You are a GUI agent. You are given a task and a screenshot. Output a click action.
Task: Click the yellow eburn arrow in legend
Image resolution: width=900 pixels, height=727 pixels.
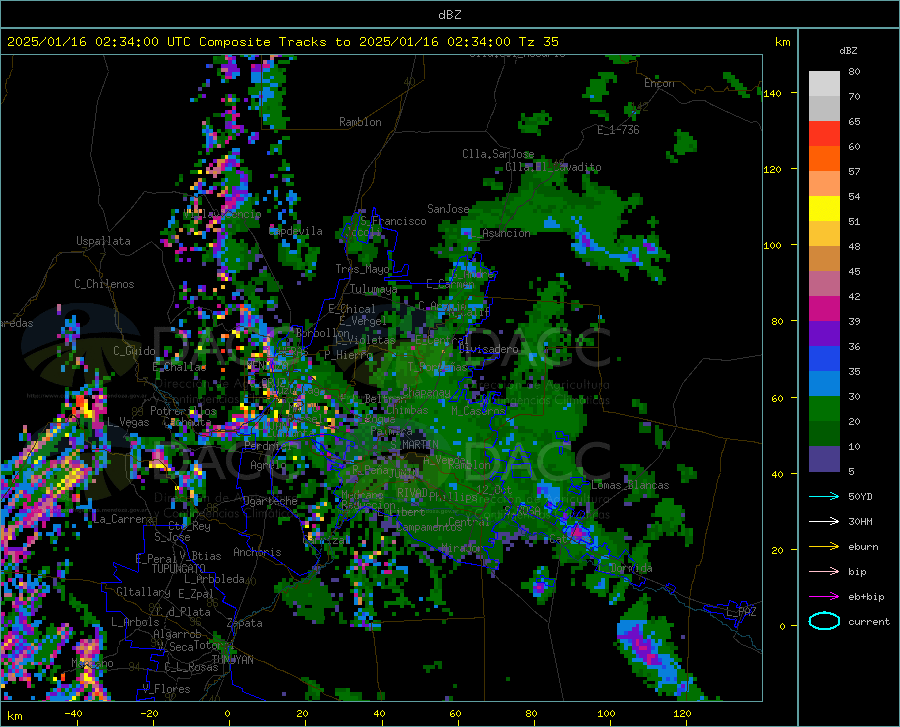pos(824,547)
